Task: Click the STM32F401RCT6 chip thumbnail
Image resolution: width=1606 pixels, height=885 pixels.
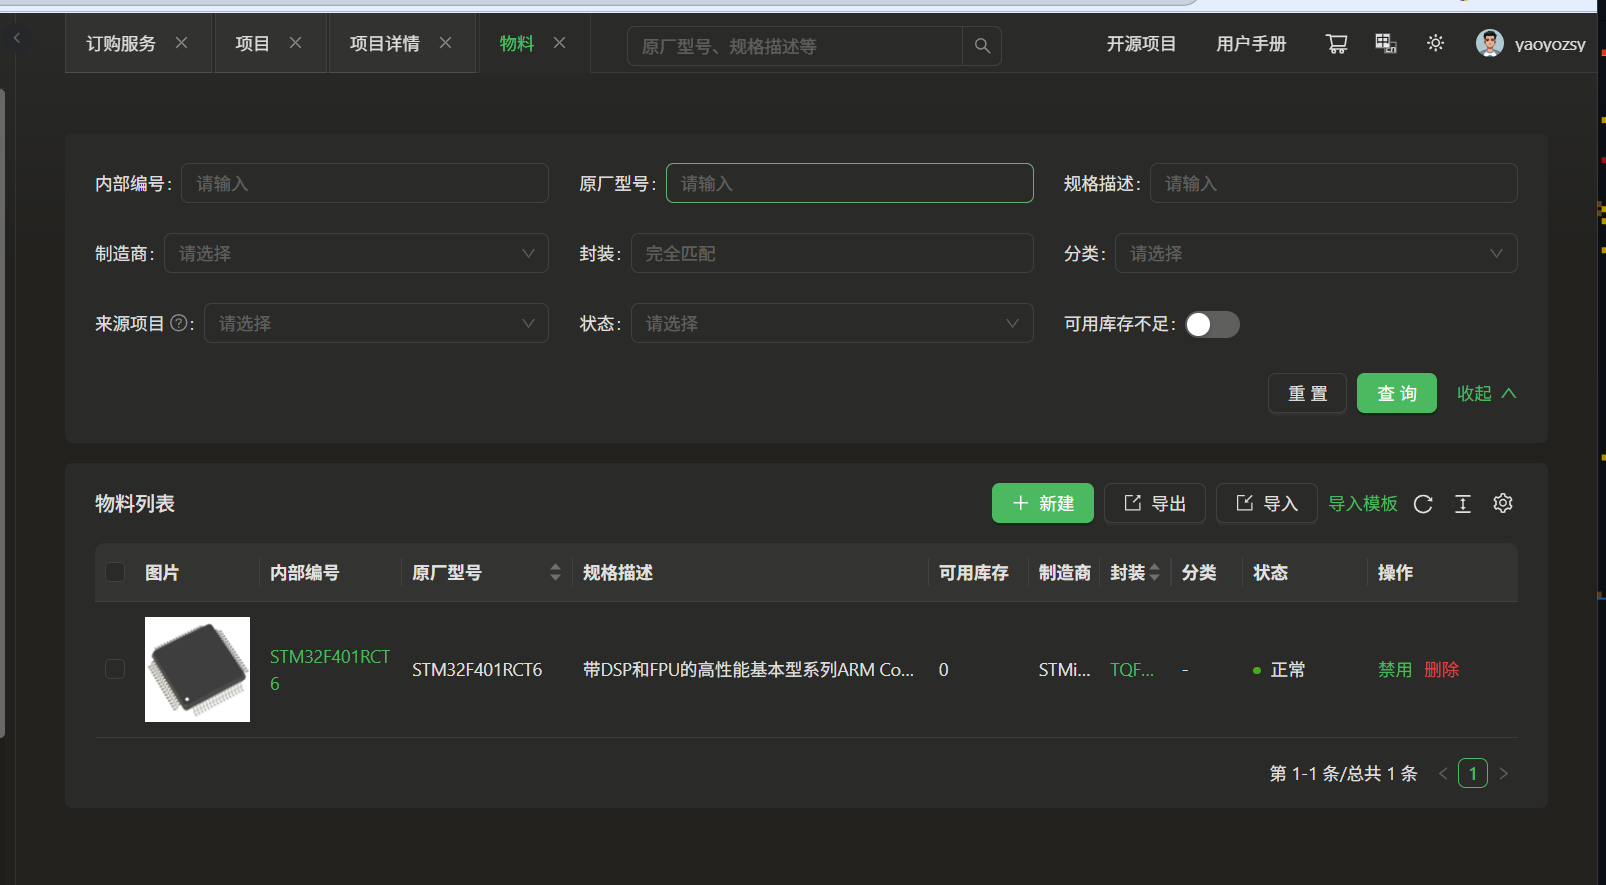Action: 197,669
